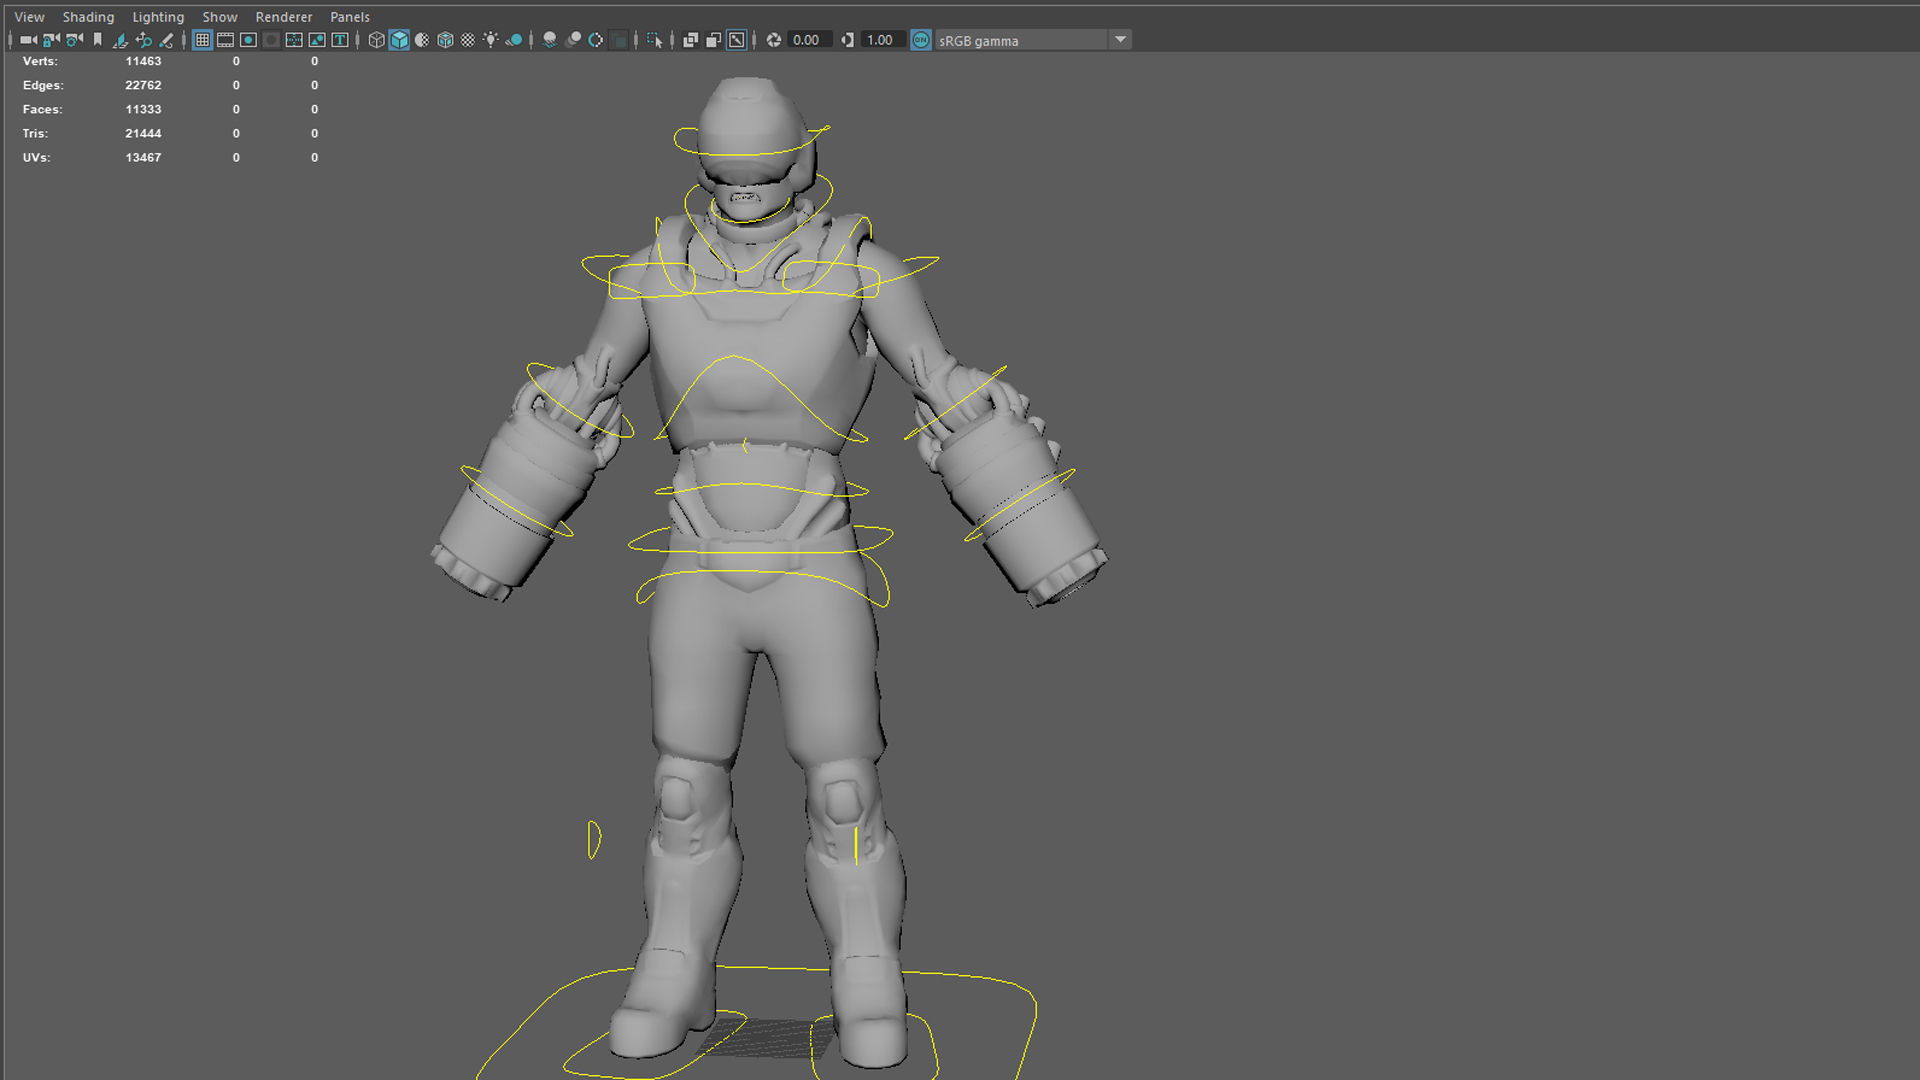Open the Show menu

(220, 17)
